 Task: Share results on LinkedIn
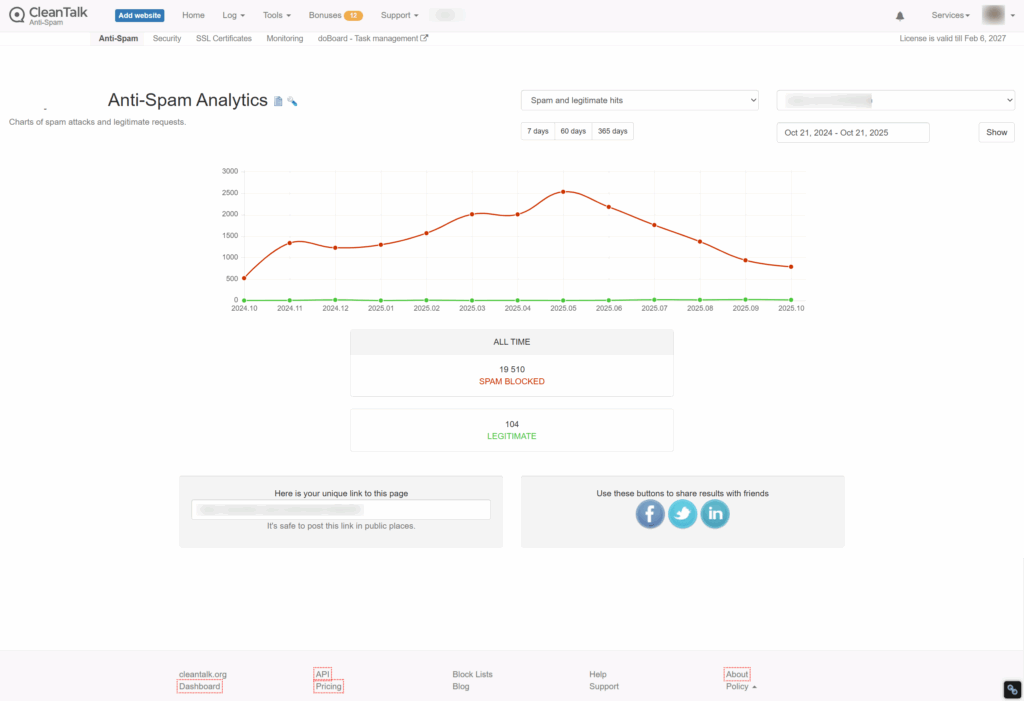click(x=714, y=514)
